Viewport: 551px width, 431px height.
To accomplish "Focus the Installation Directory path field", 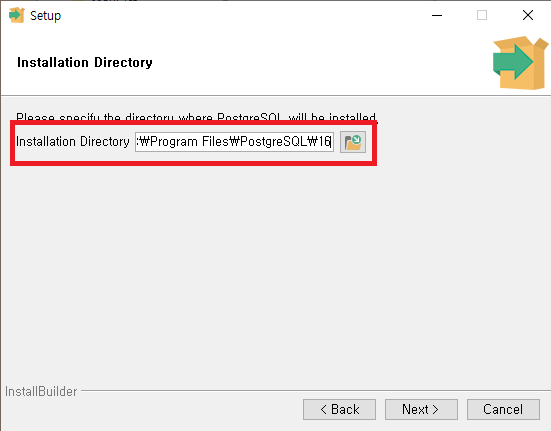I will point(234,142).
